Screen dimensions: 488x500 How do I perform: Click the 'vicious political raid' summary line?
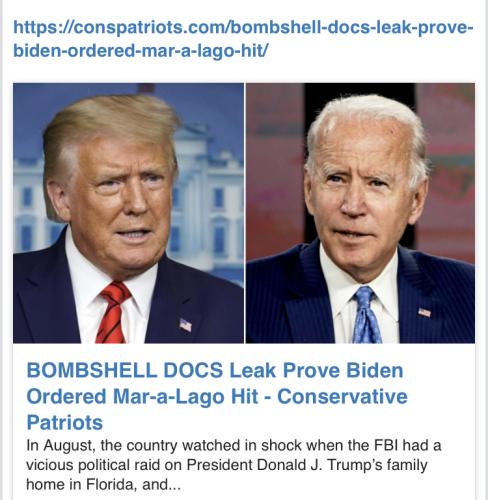pyautogui.click(x=227, y=465)
